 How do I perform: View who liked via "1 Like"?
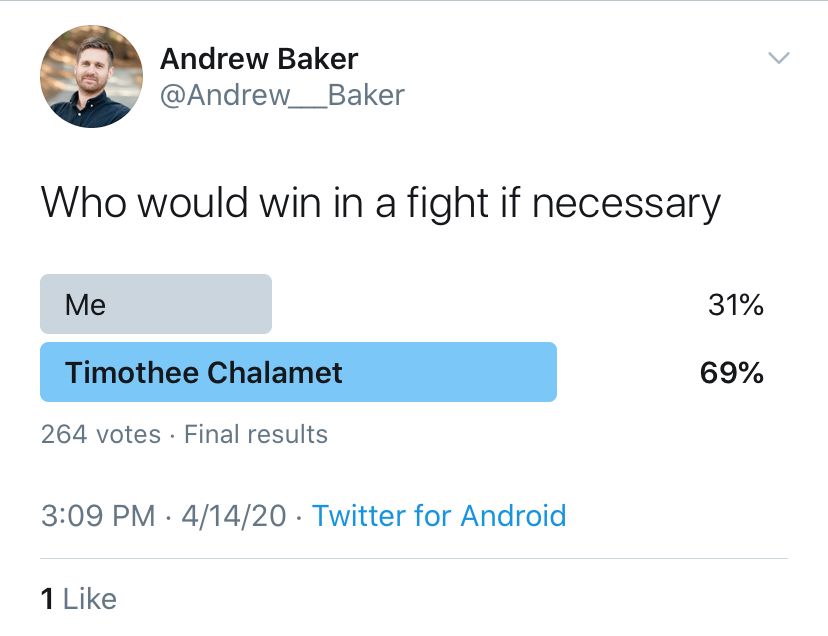tap(79, 599)
